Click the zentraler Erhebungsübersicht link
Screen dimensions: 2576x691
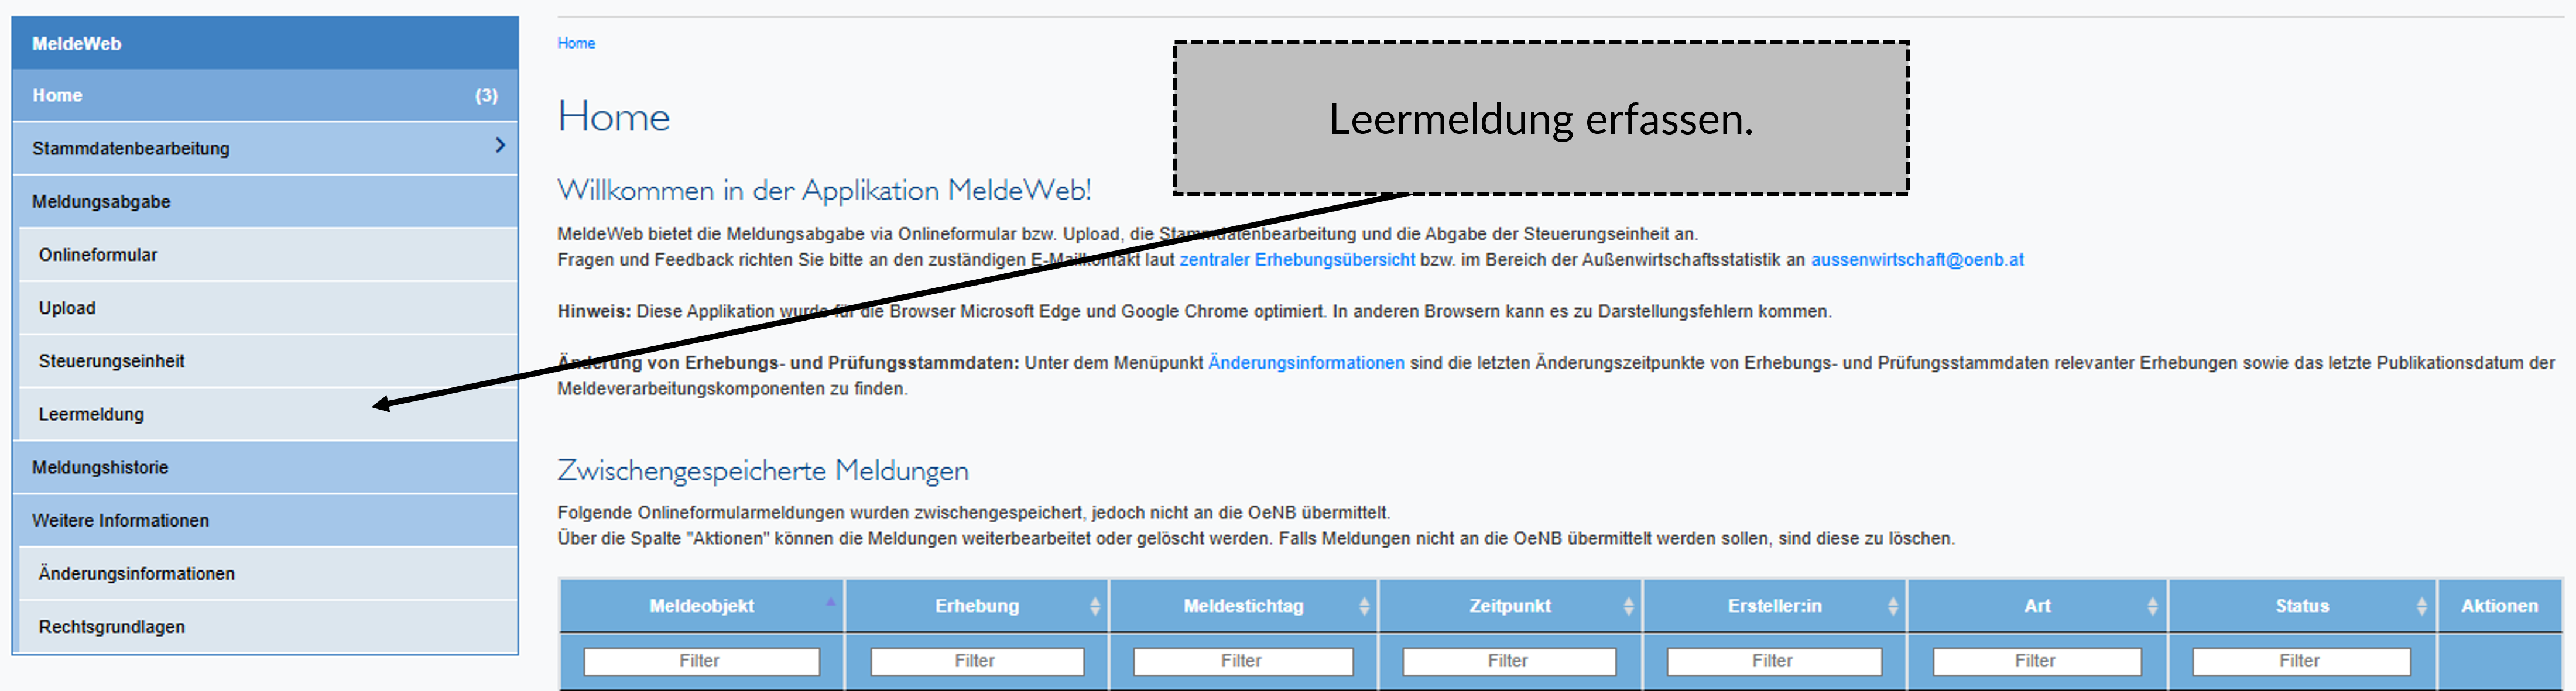pyautogui.click(x=1296, y=260)
